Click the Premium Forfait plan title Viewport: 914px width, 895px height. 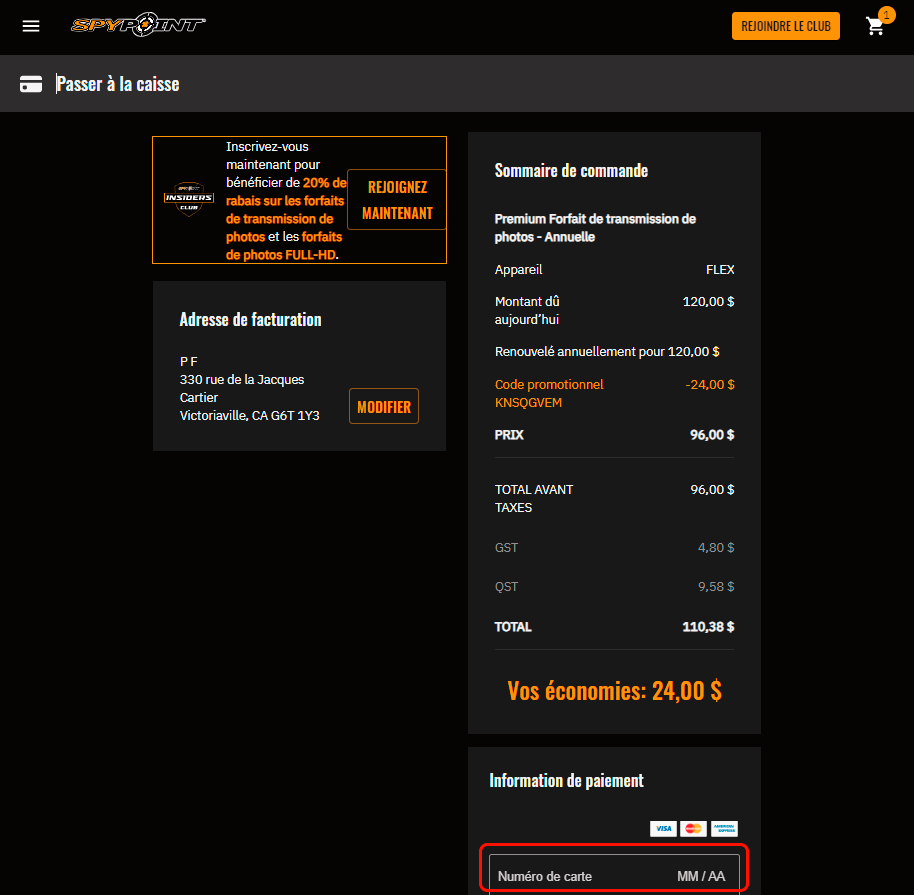coord(595,228)
